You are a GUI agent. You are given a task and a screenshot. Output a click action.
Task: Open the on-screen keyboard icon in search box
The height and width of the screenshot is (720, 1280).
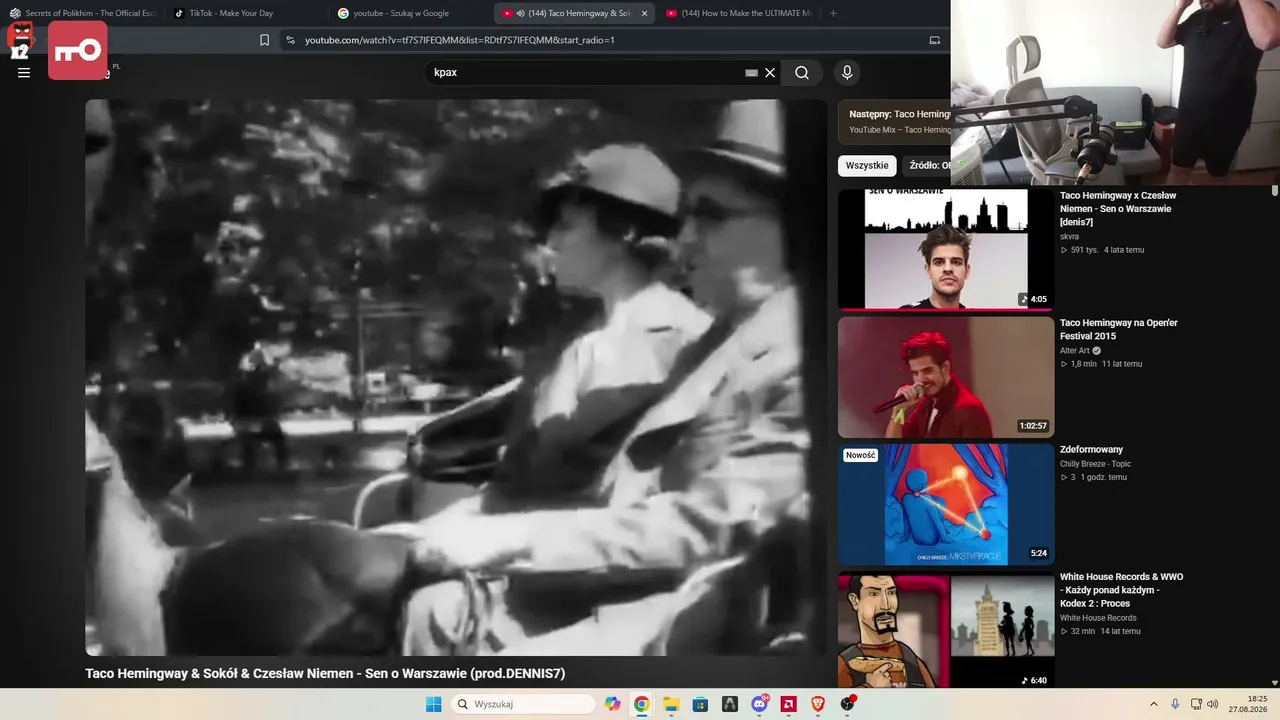tap(751, 72)
